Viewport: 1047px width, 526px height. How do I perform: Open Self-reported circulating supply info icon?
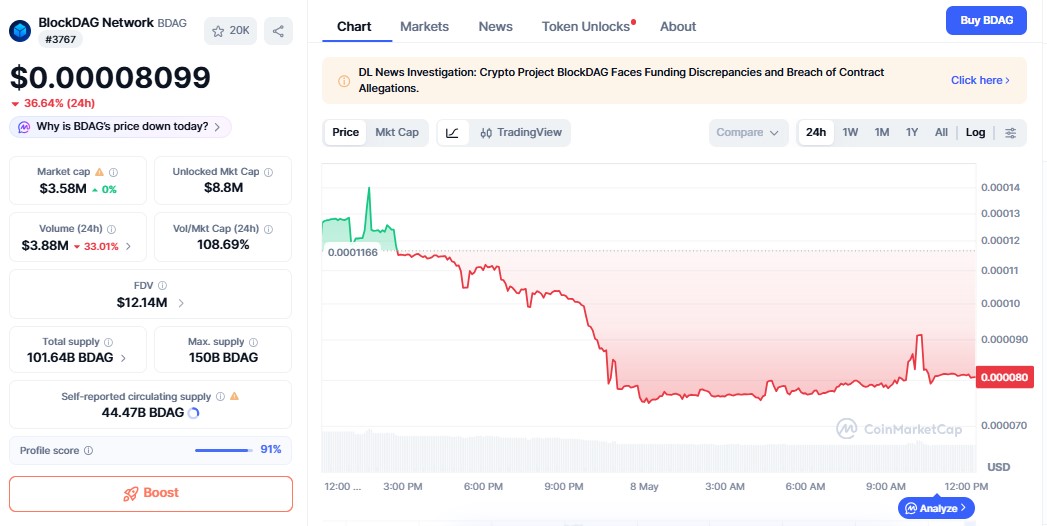coord(220,397)
